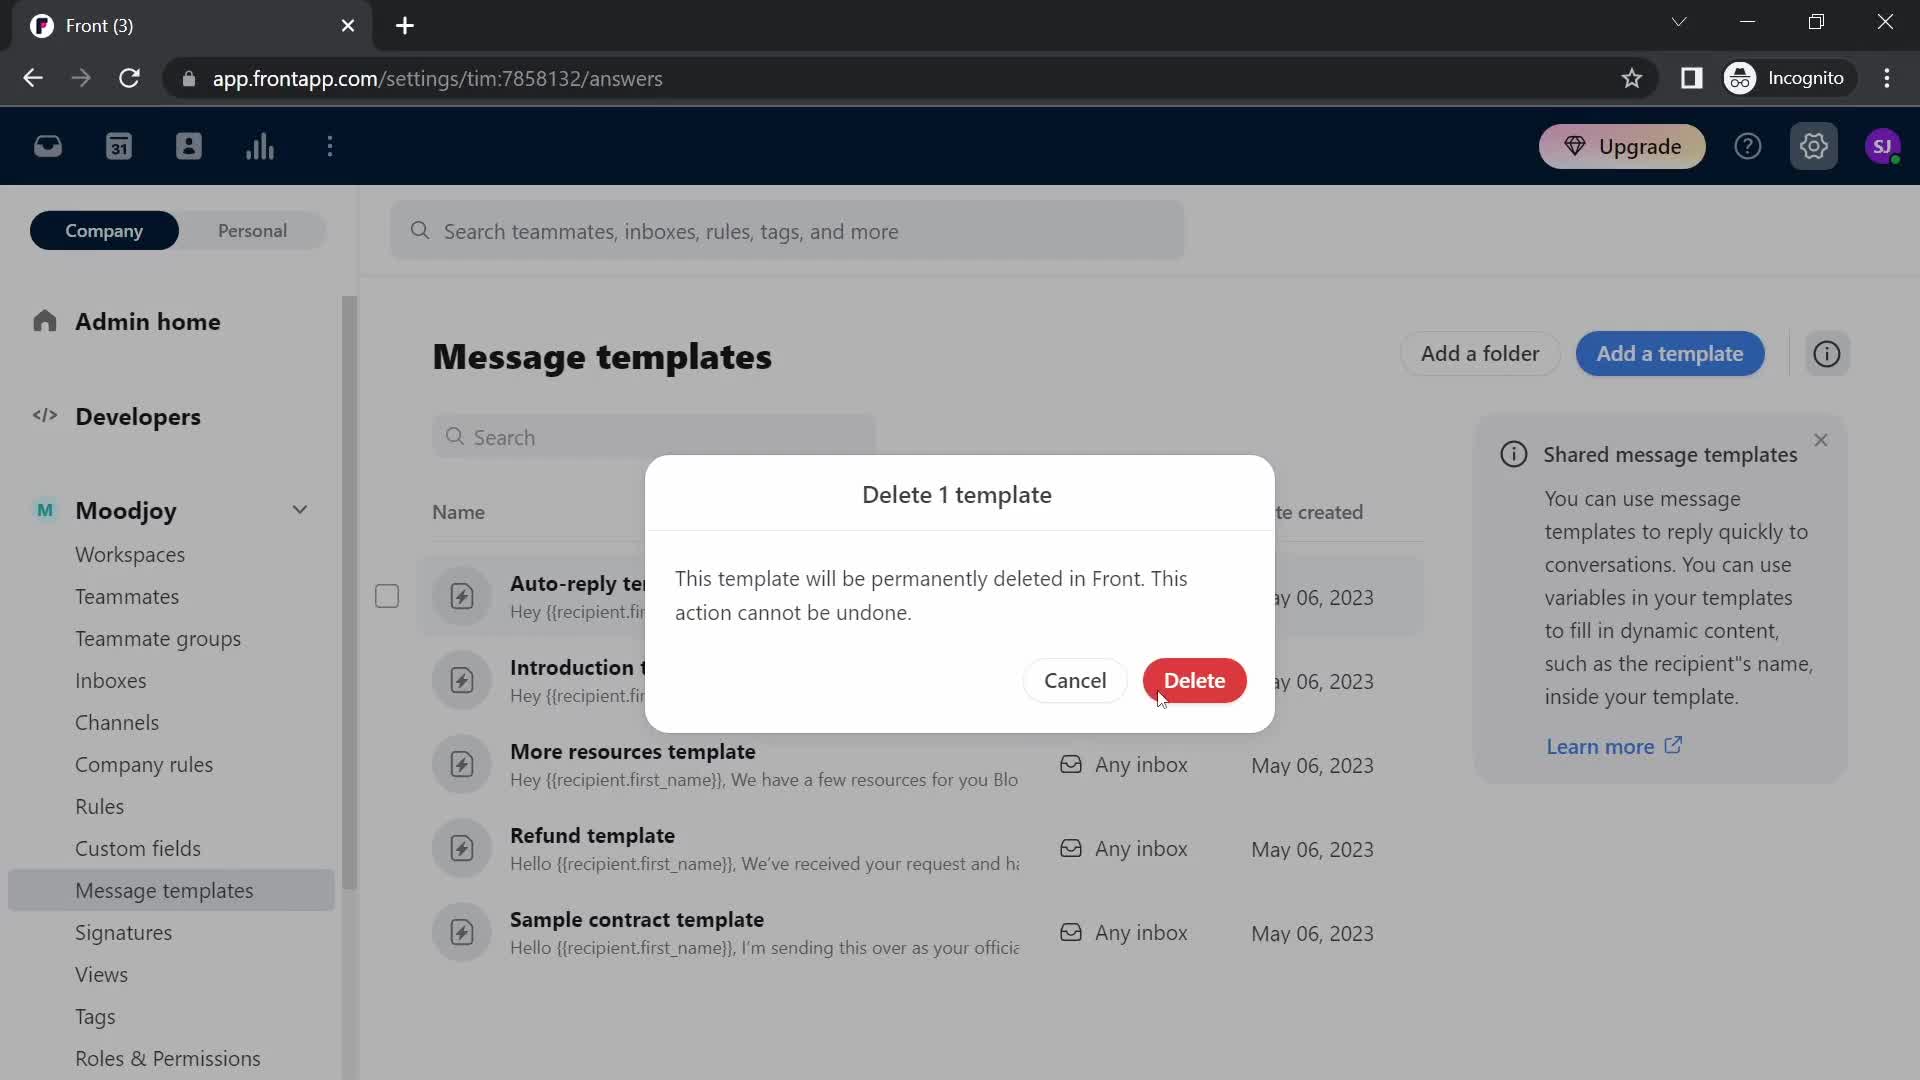1920x1080 pixels.
Task: Click the Auto-reply template lightning icon
Action: point(462,597)
